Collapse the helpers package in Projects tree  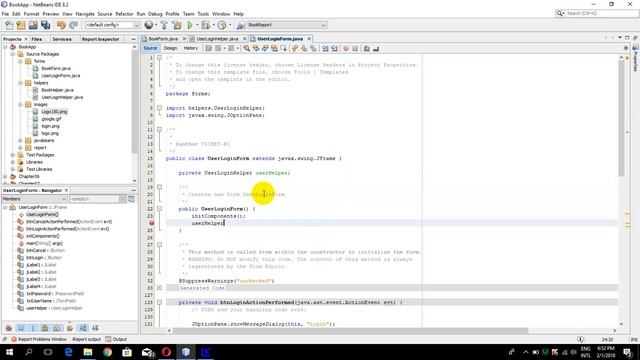(20, 83)
